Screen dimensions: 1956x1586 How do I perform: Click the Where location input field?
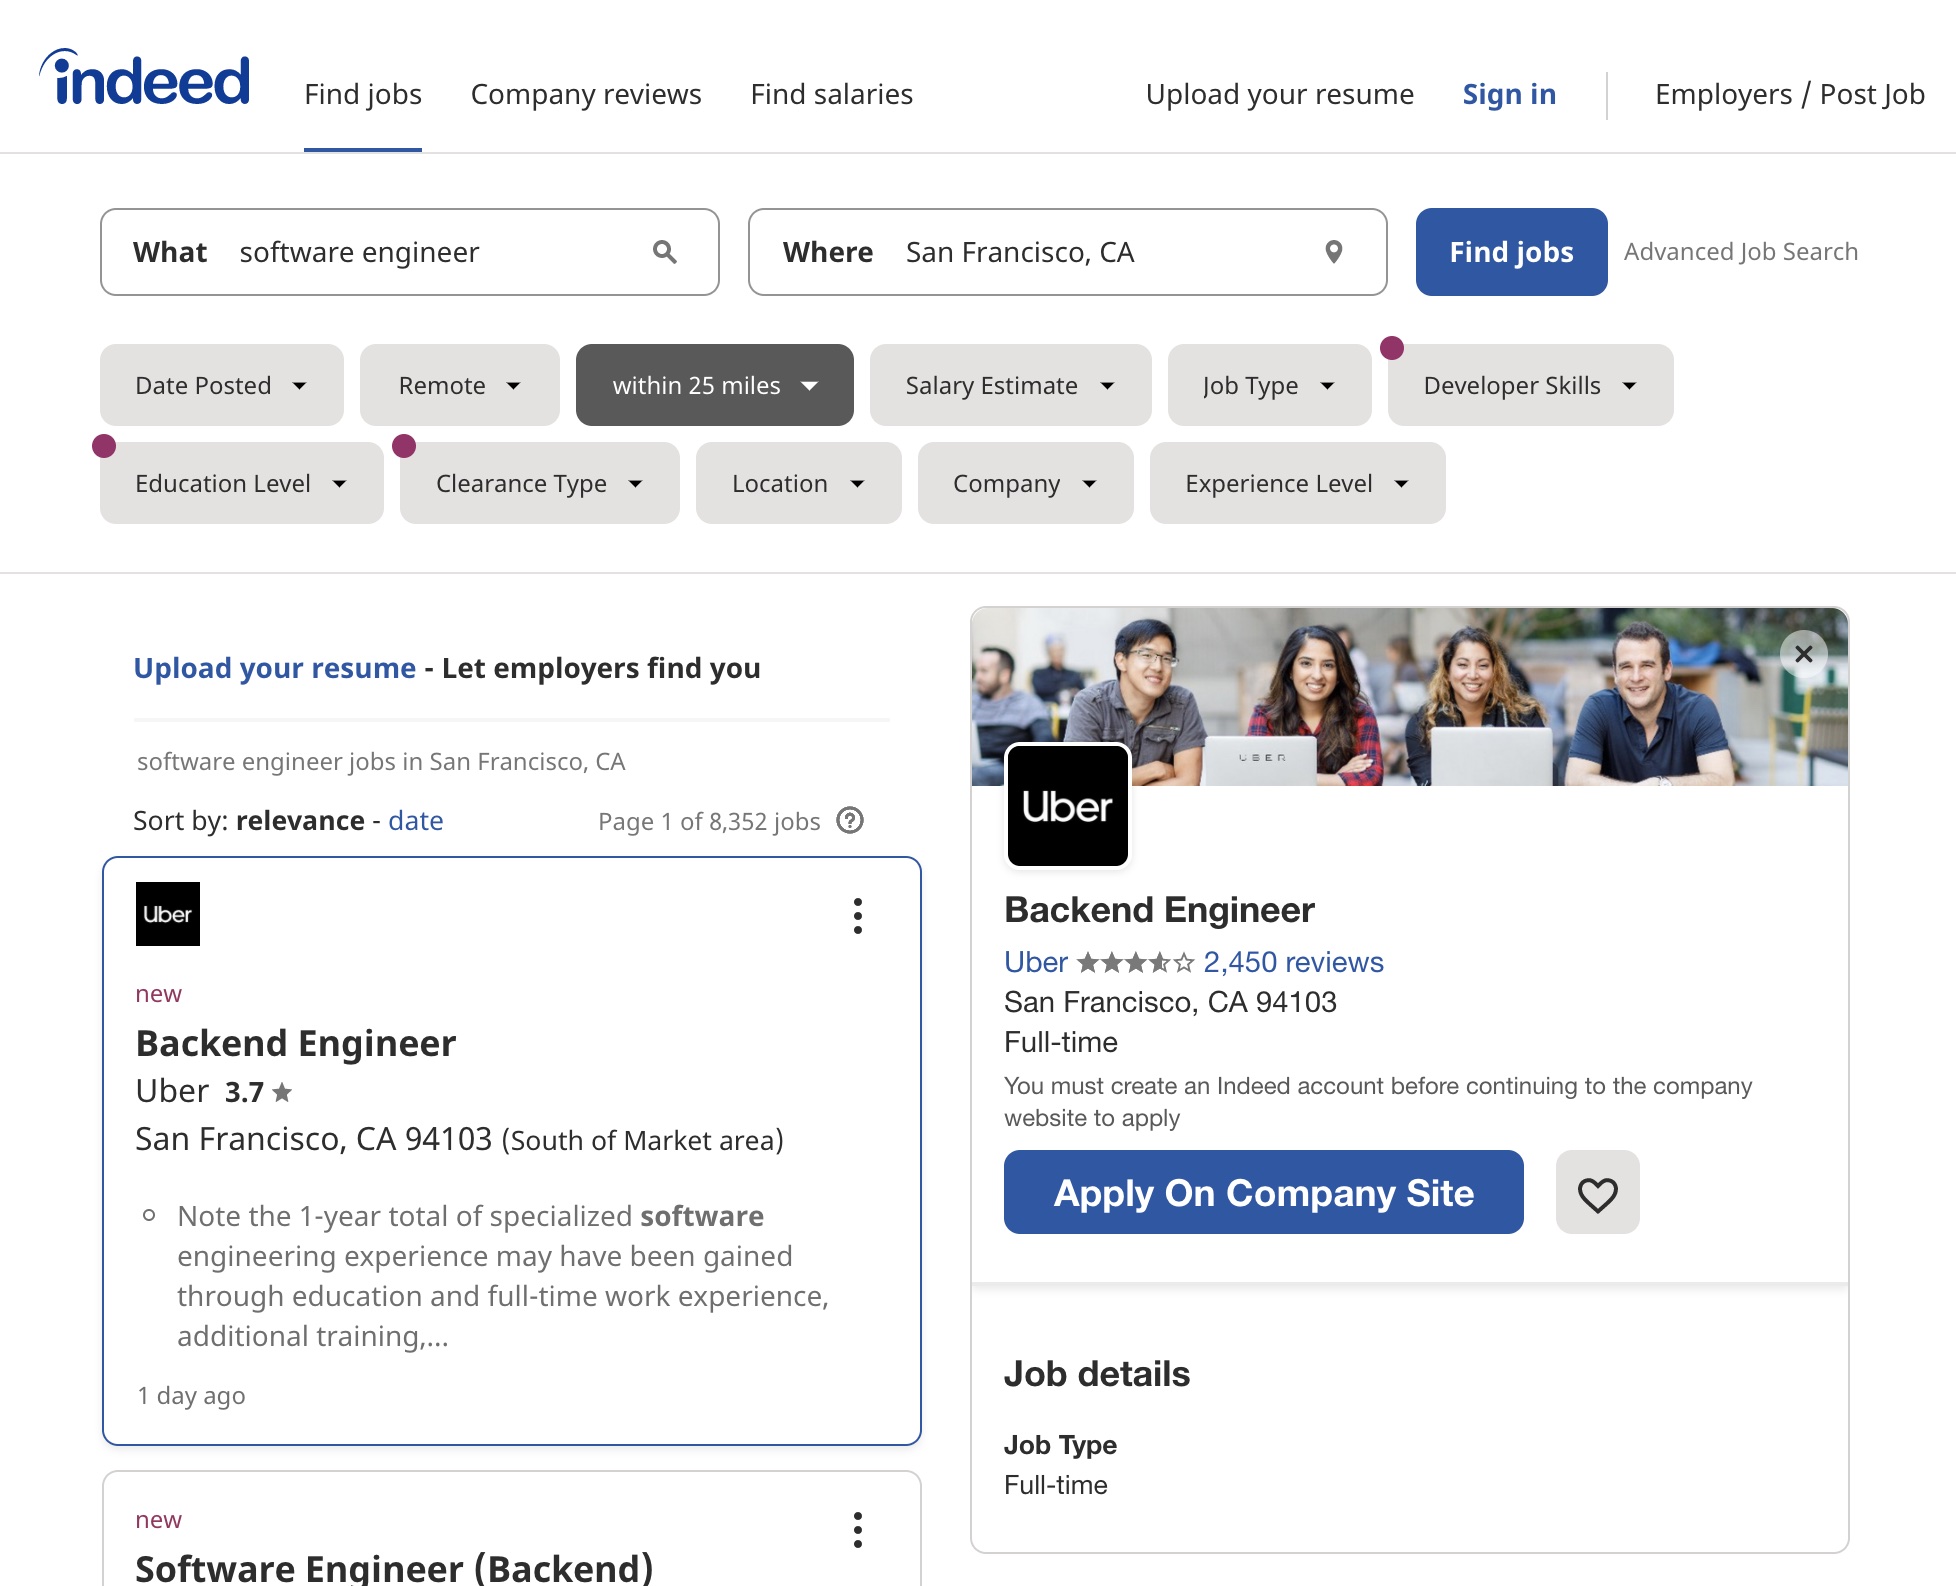point(1068,252)
